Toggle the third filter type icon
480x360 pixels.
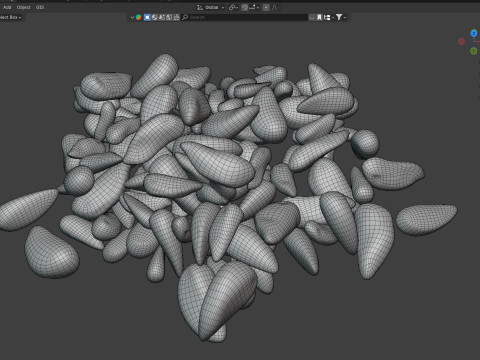162,17
